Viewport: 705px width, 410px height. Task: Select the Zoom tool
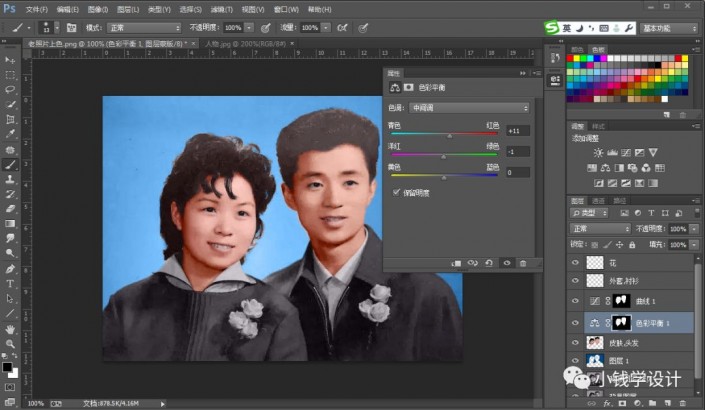10,344
